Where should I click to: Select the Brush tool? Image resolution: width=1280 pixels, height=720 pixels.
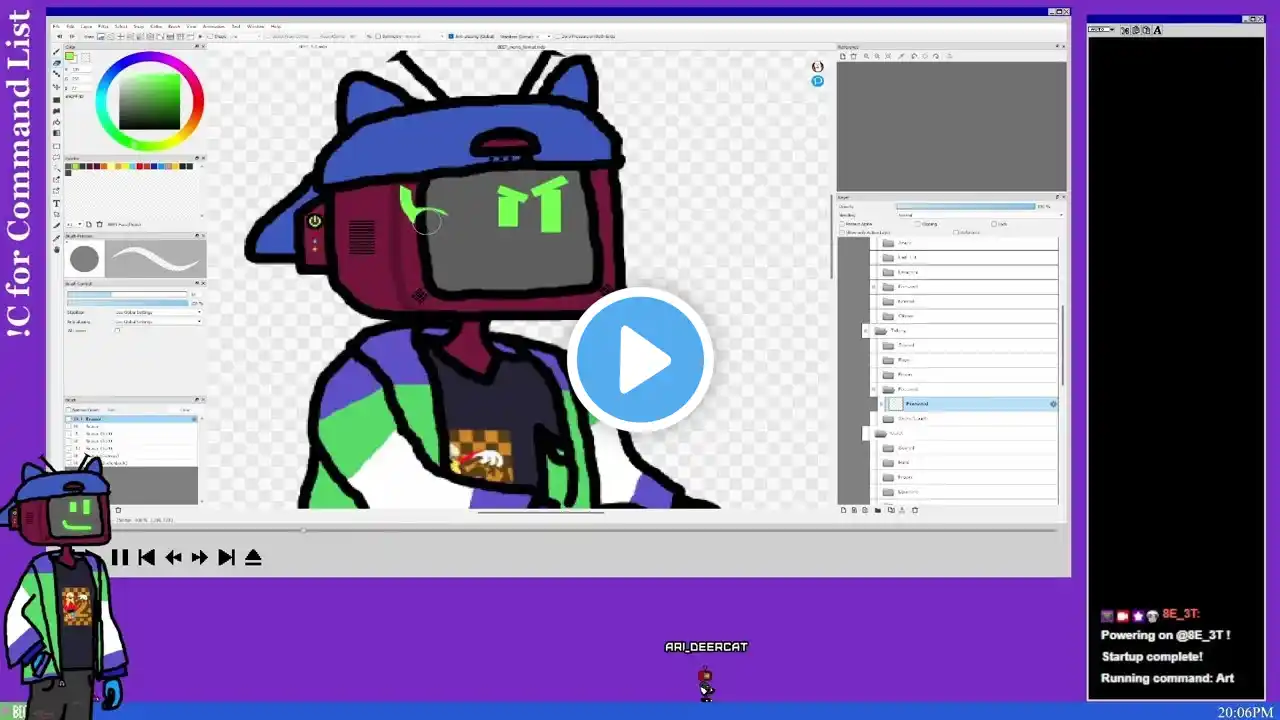pos(57,54)
